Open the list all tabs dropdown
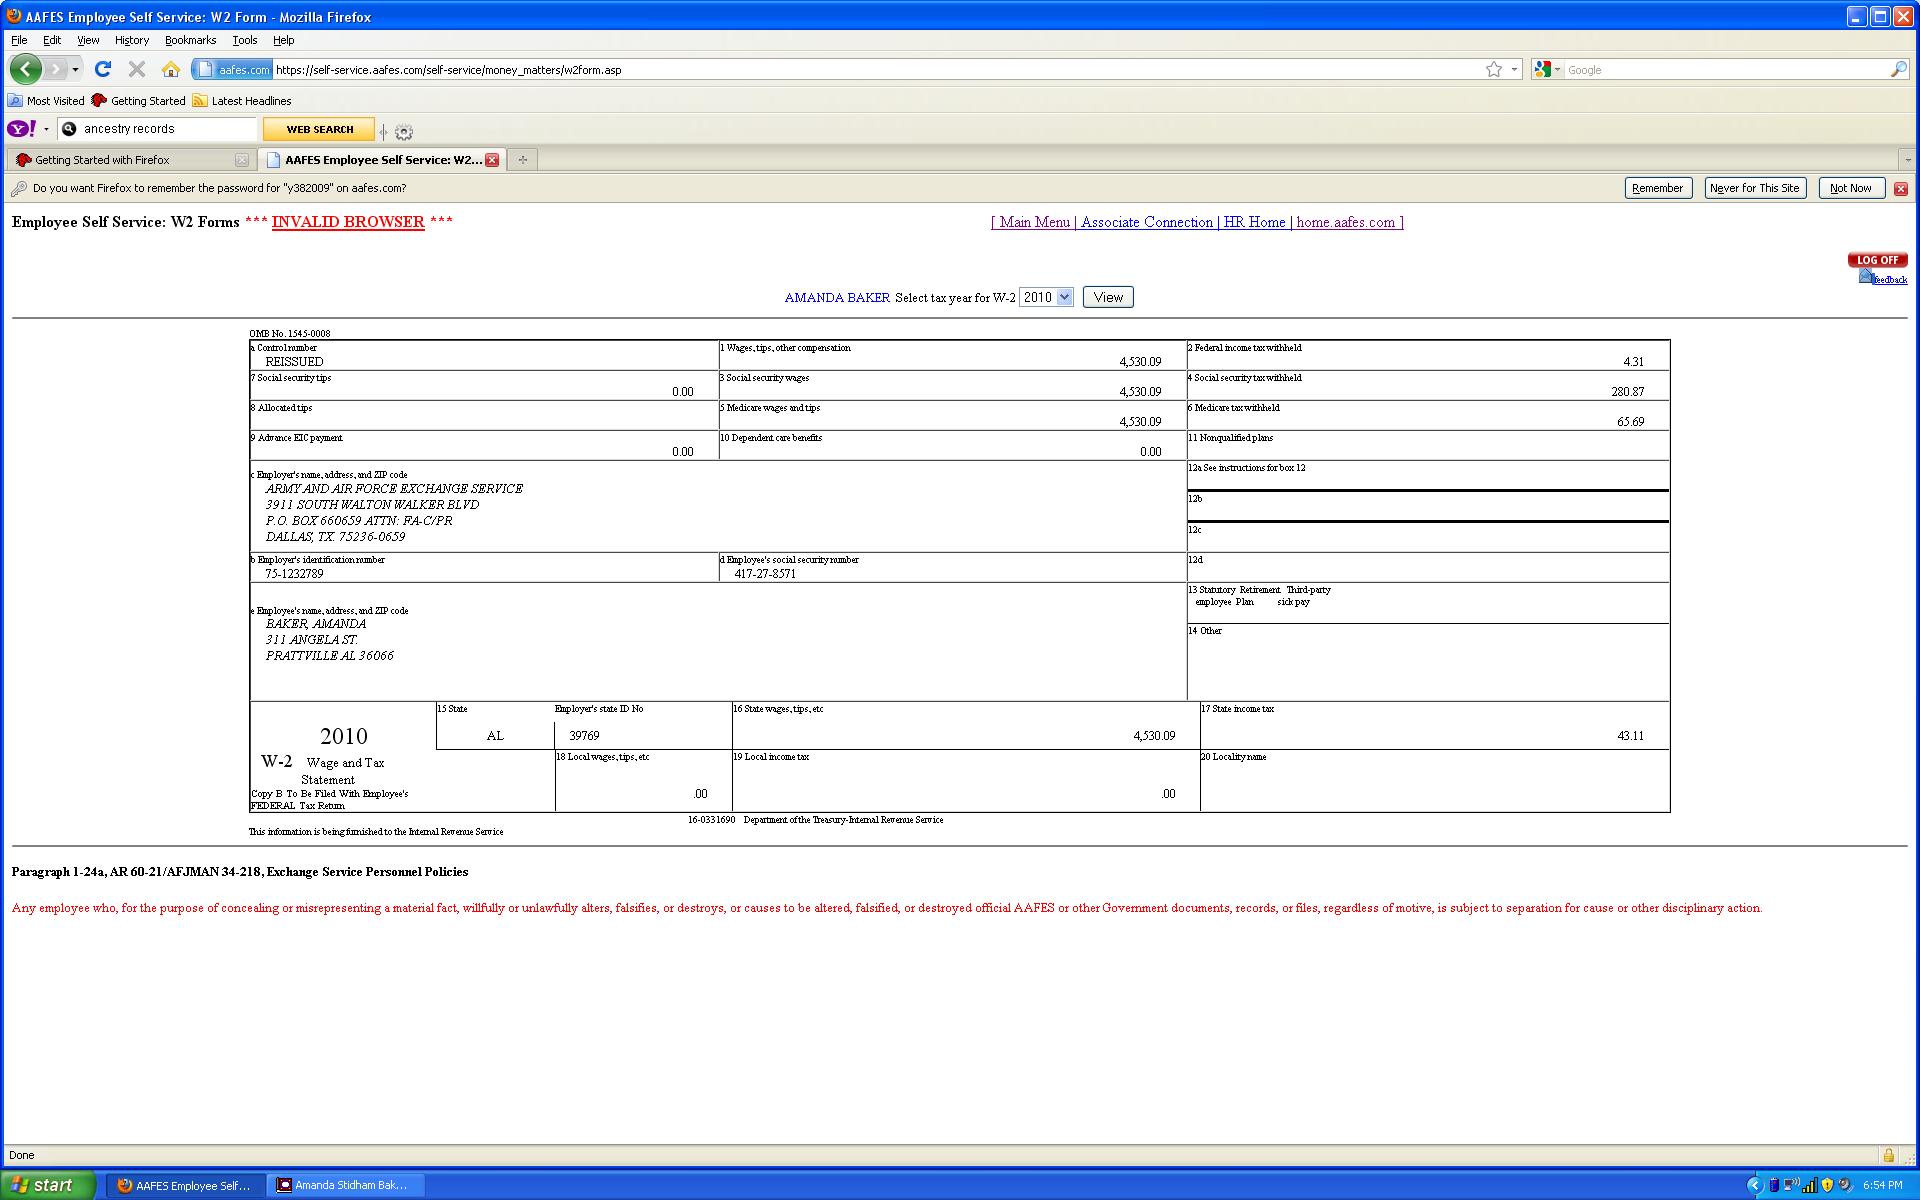1920x1200 pixels. 1907,160
